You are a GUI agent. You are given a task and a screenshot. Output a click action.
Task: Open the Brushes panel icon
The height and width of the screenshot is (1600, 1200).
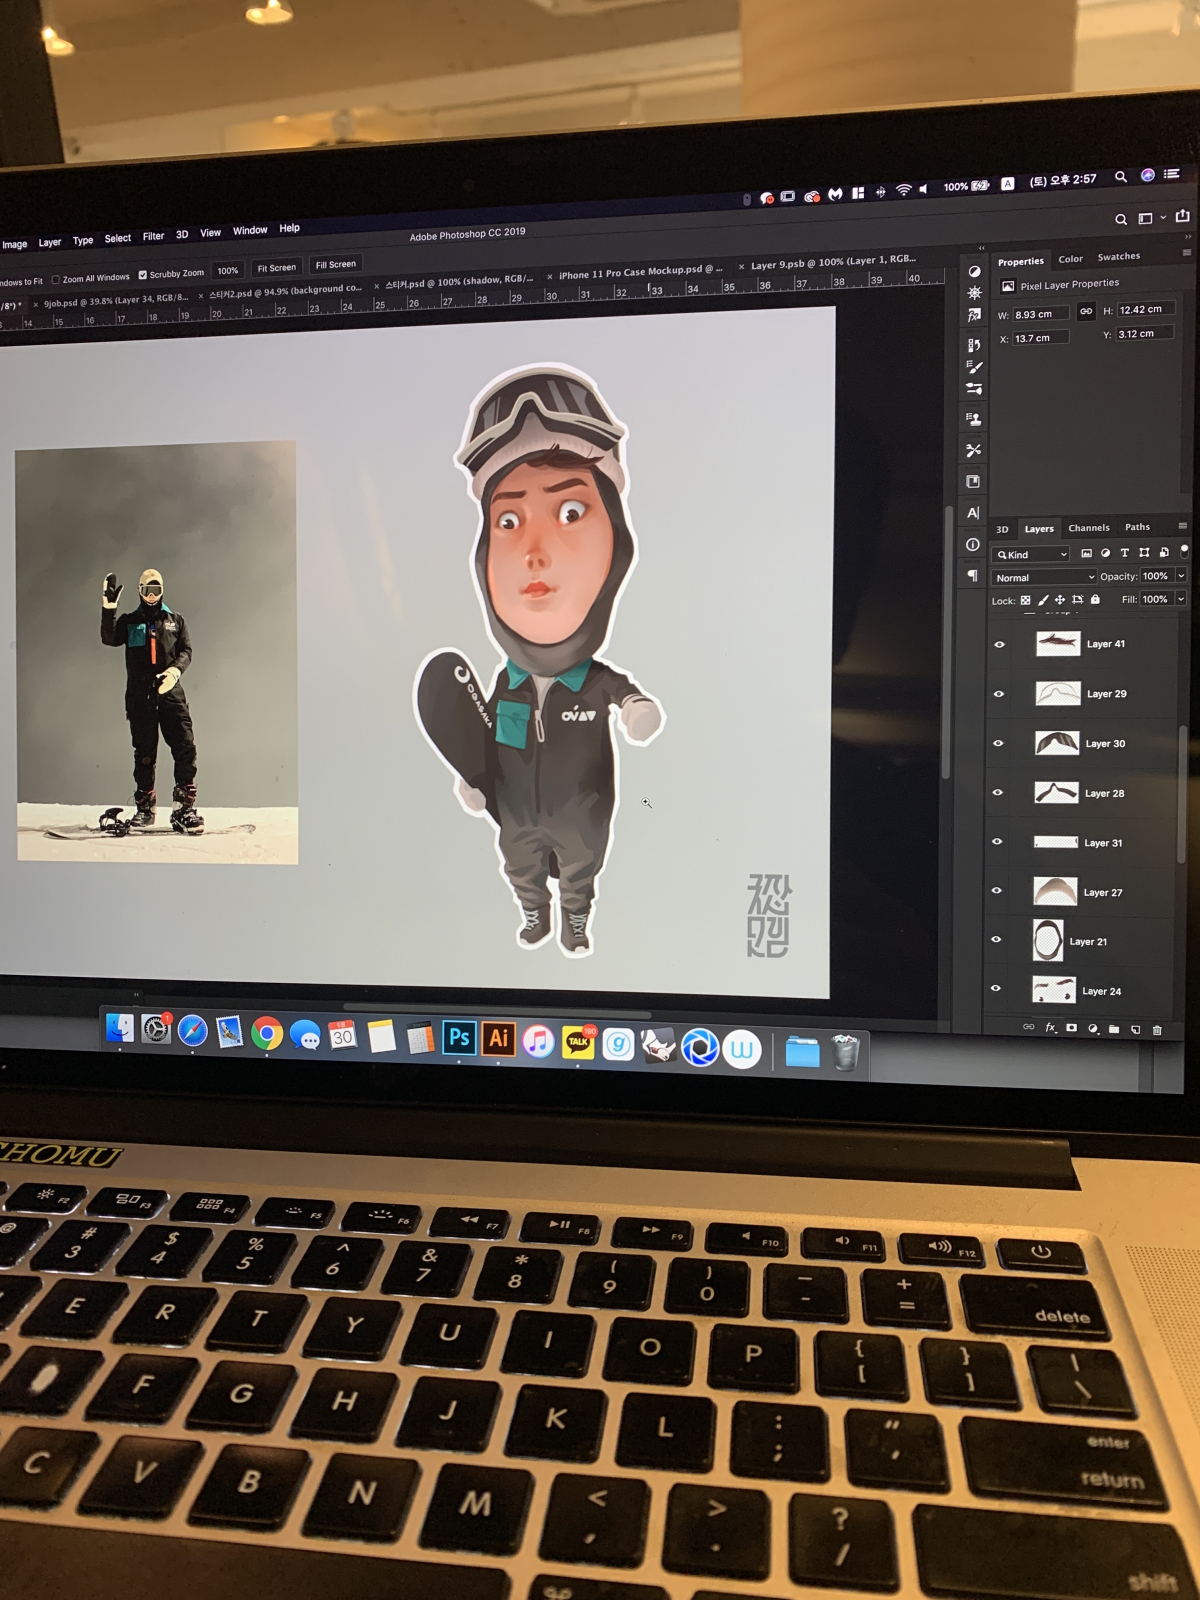coord(974,389)
